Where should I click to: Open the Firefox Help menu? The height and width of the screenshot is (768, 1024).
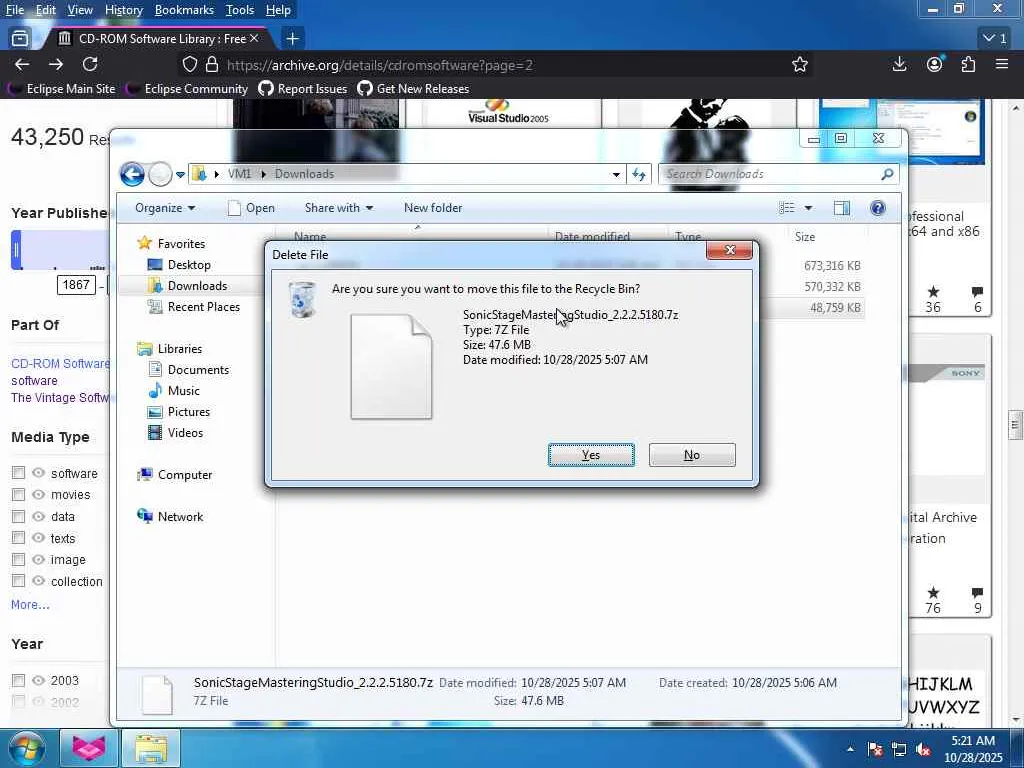(278, 10)
